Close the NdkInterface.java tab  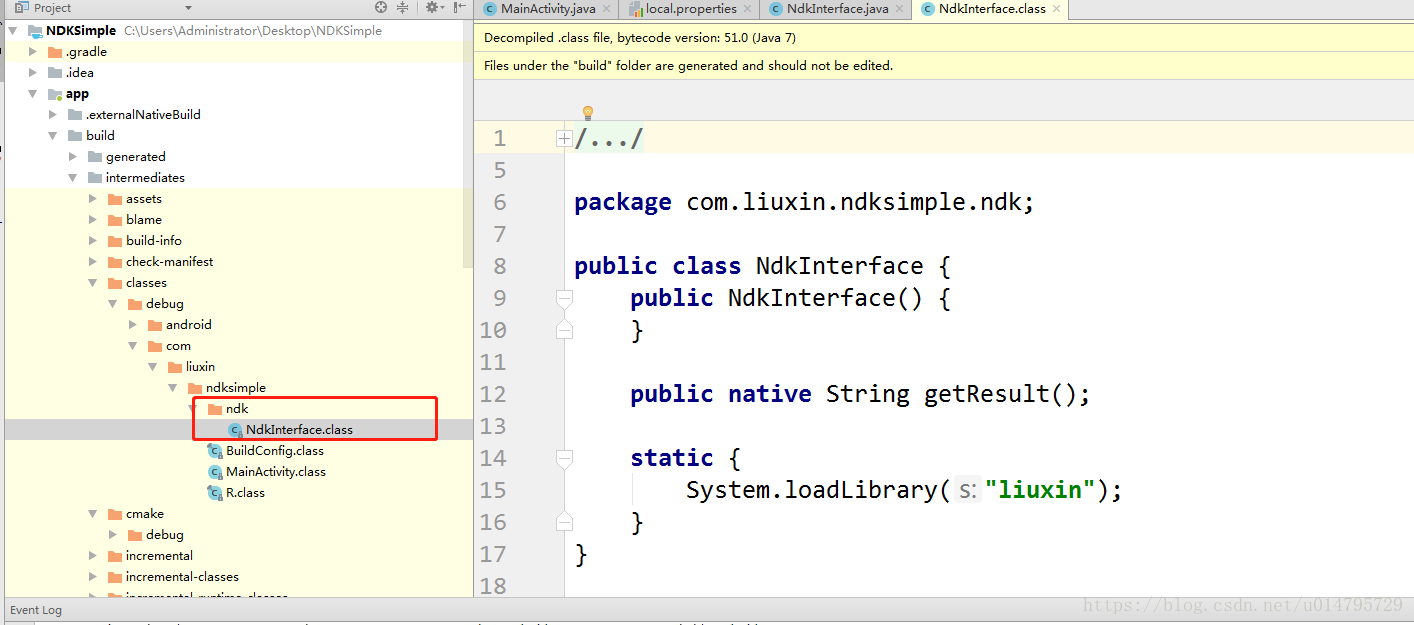coord(899,9)
